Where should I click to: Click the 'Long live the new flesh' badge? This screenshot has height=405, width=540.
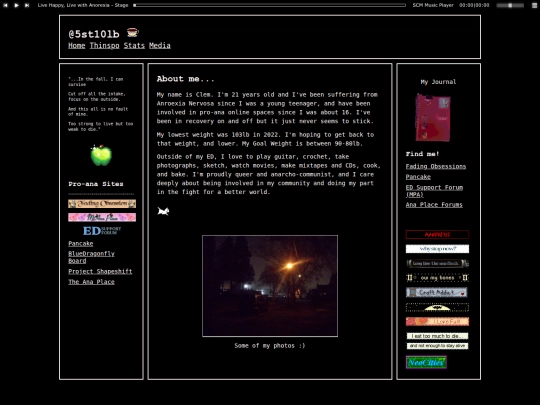point(437,263)
